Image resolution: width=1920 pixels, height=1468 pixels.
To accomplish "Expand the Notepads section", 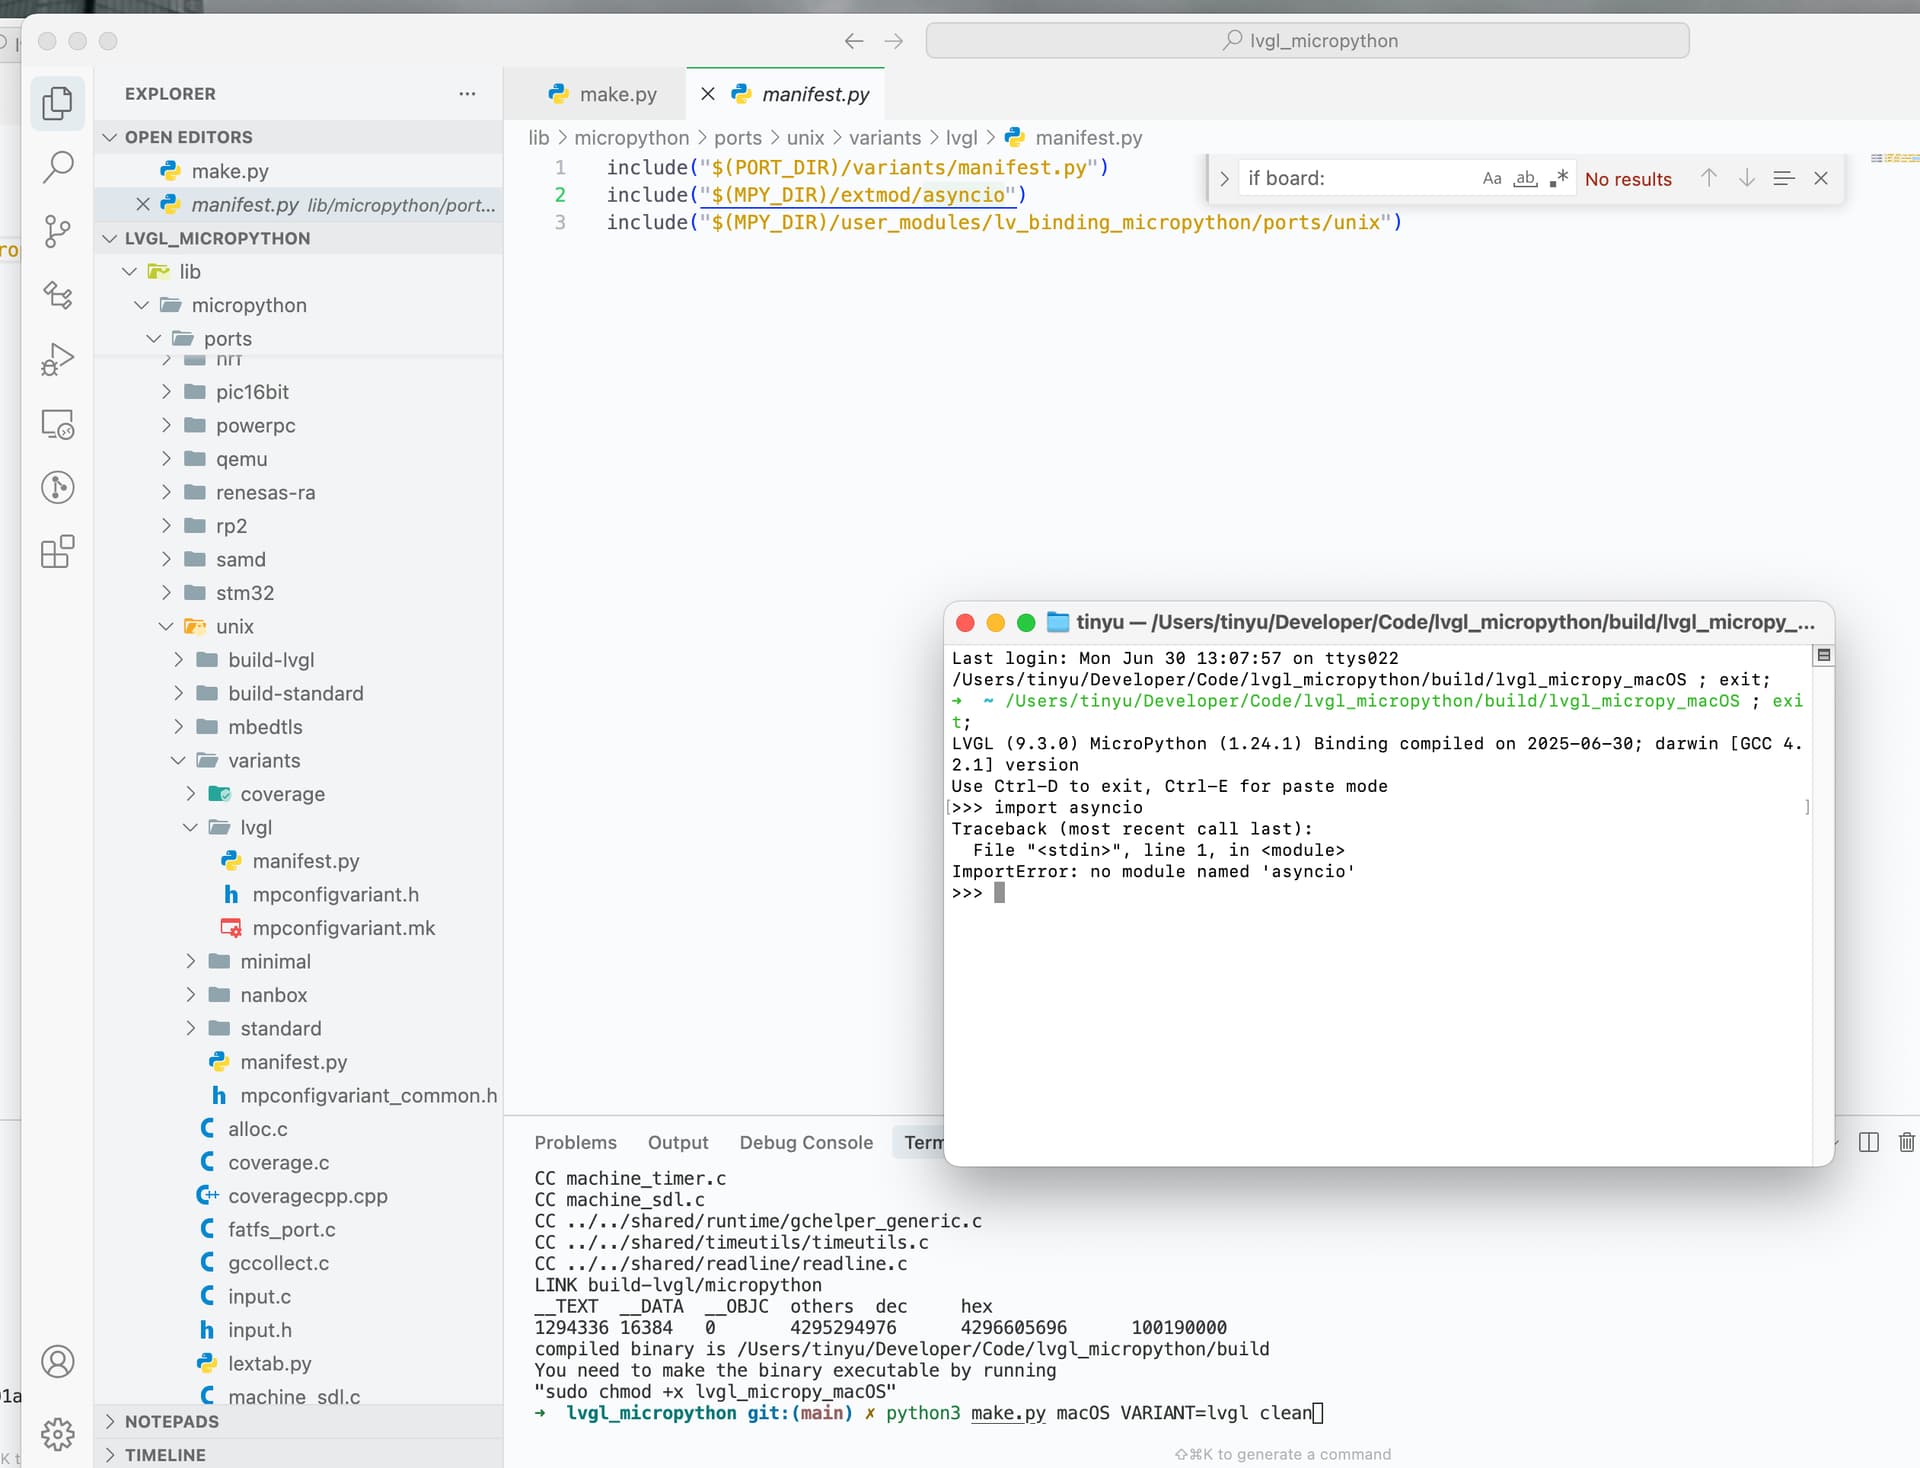I will pyautogui.click(x=298, y=1421).
